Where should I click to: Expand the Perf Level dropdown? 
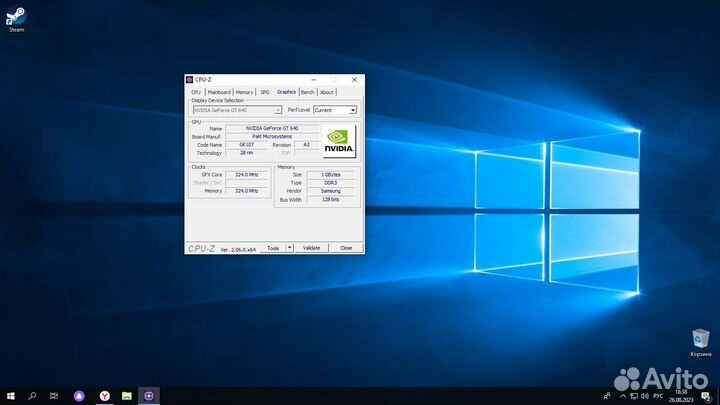(352, 110)
